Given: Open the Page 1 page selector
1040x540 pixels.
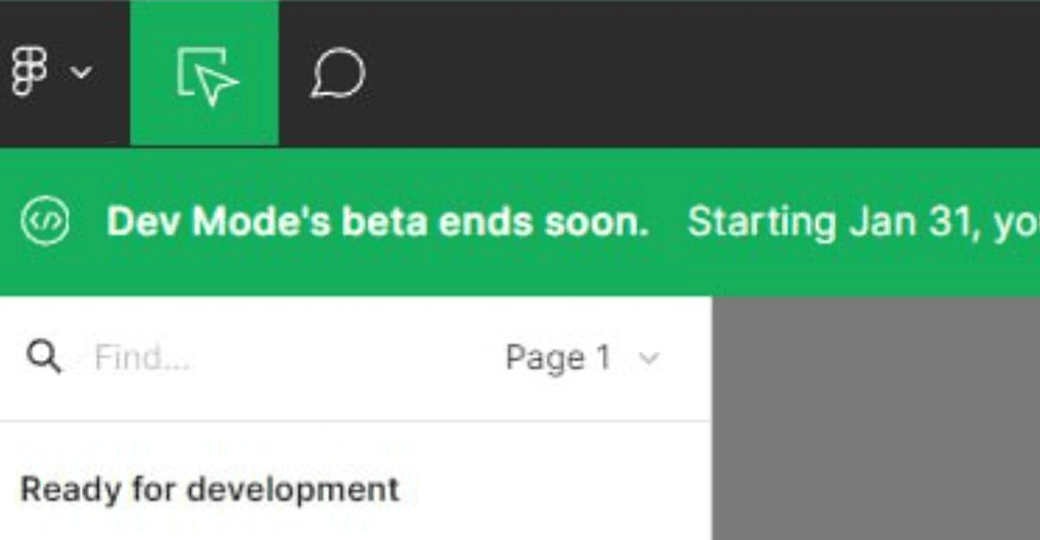Looking at the screenshot, I should tap(582, 358).
